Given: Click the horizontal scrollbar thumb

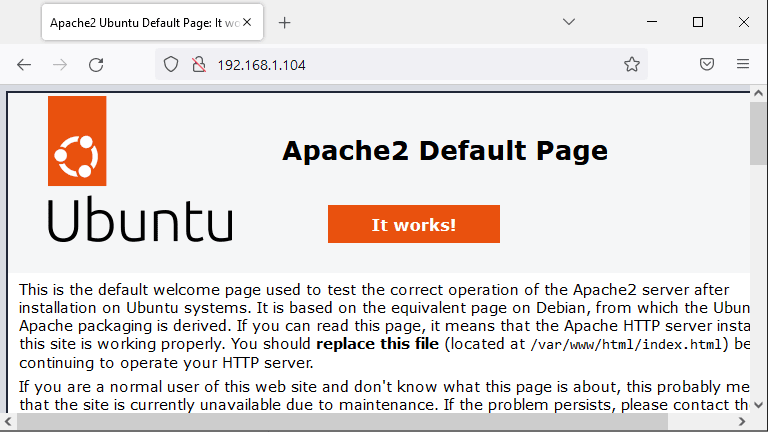Looking at the screenshot, I should pyautogui.click(x=341, y=421).
